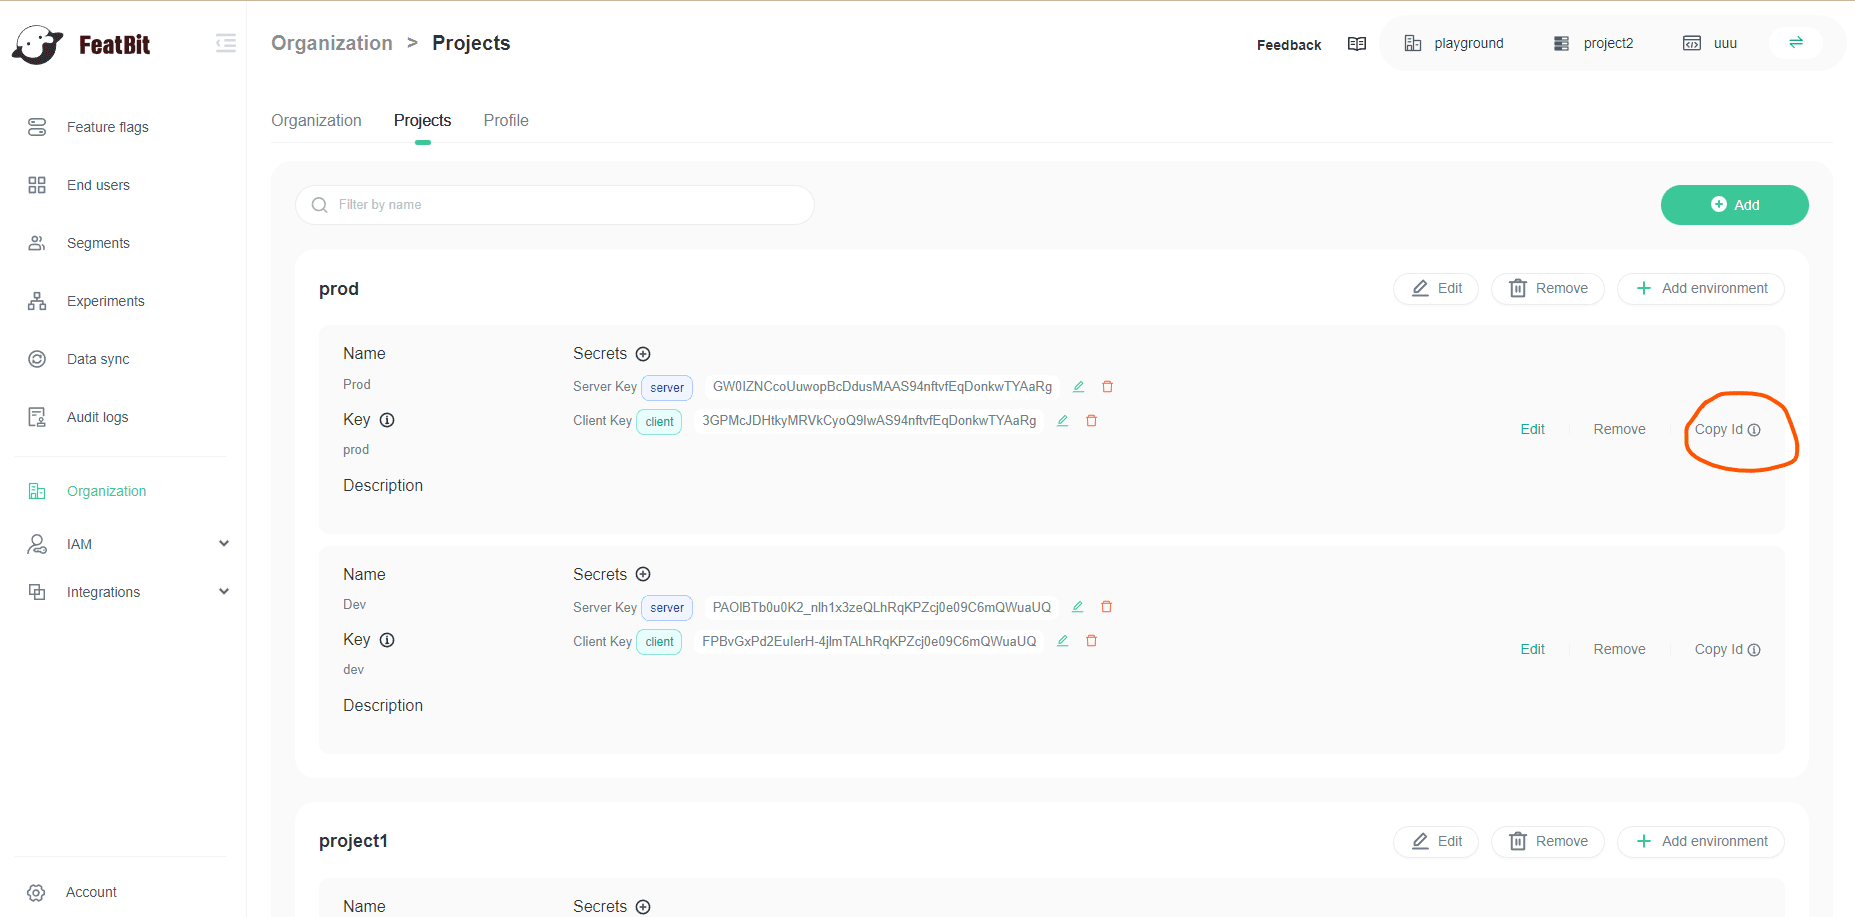Switch to the Organization tab
This screenshot has height=917, width=1855.
point(315,120)
